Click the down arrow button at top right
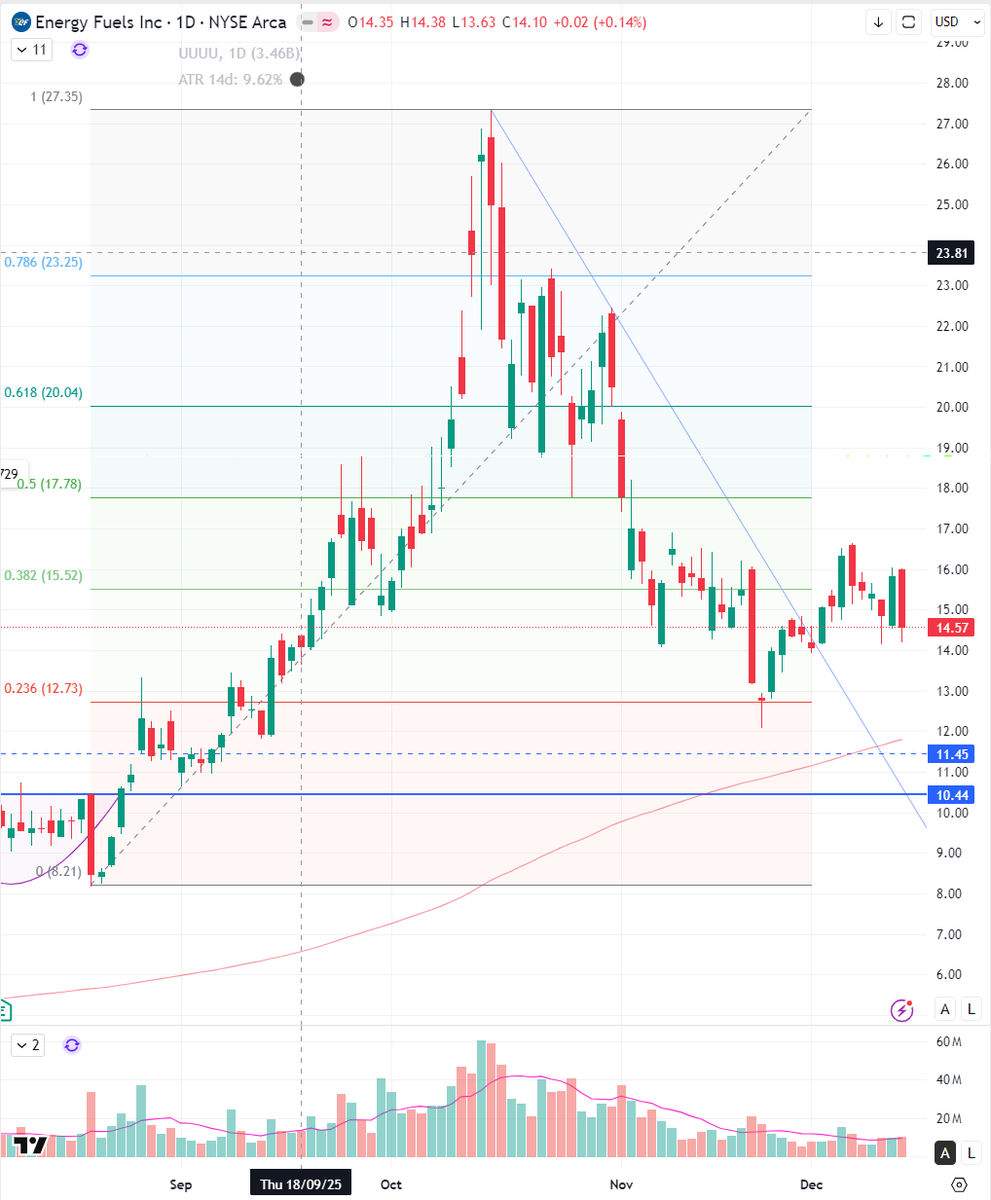Viewport: 991px width, 1200px height. point(878,21)
